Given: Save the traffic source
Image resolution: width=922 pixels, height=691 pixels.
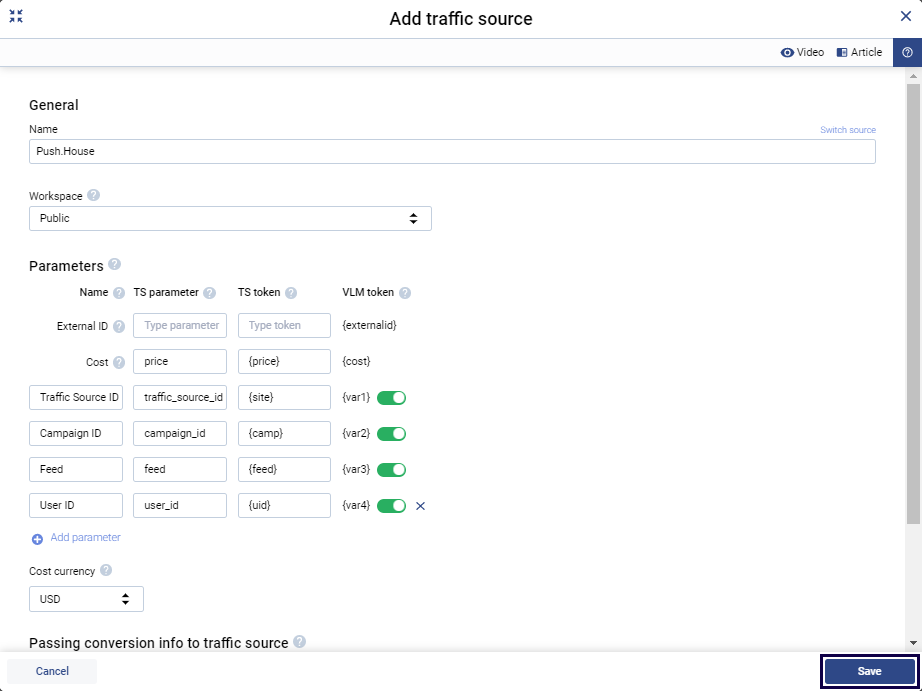Looking at the screenshot, I should 868,671.
